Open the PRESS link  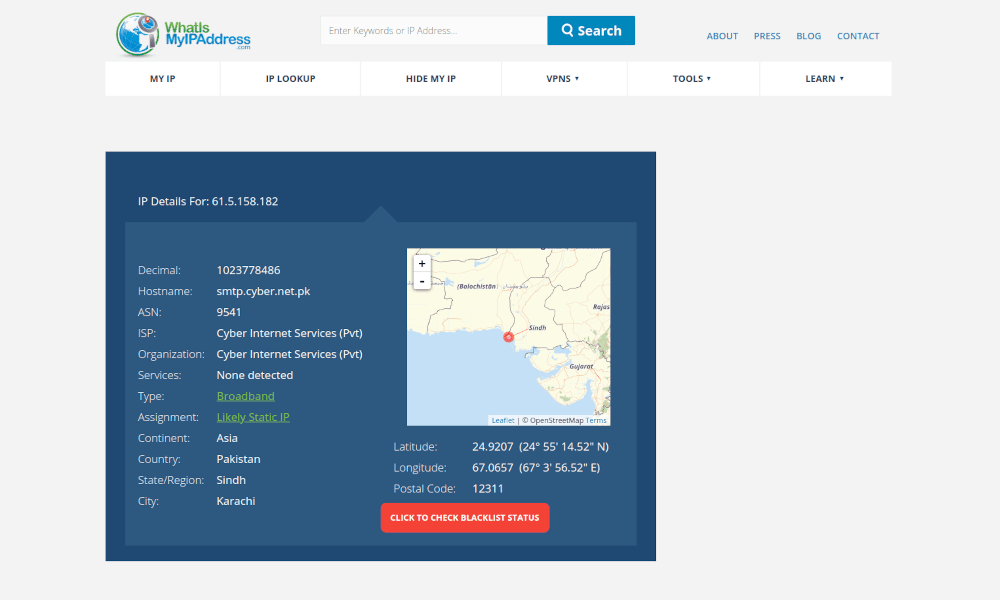coord(767,36)
